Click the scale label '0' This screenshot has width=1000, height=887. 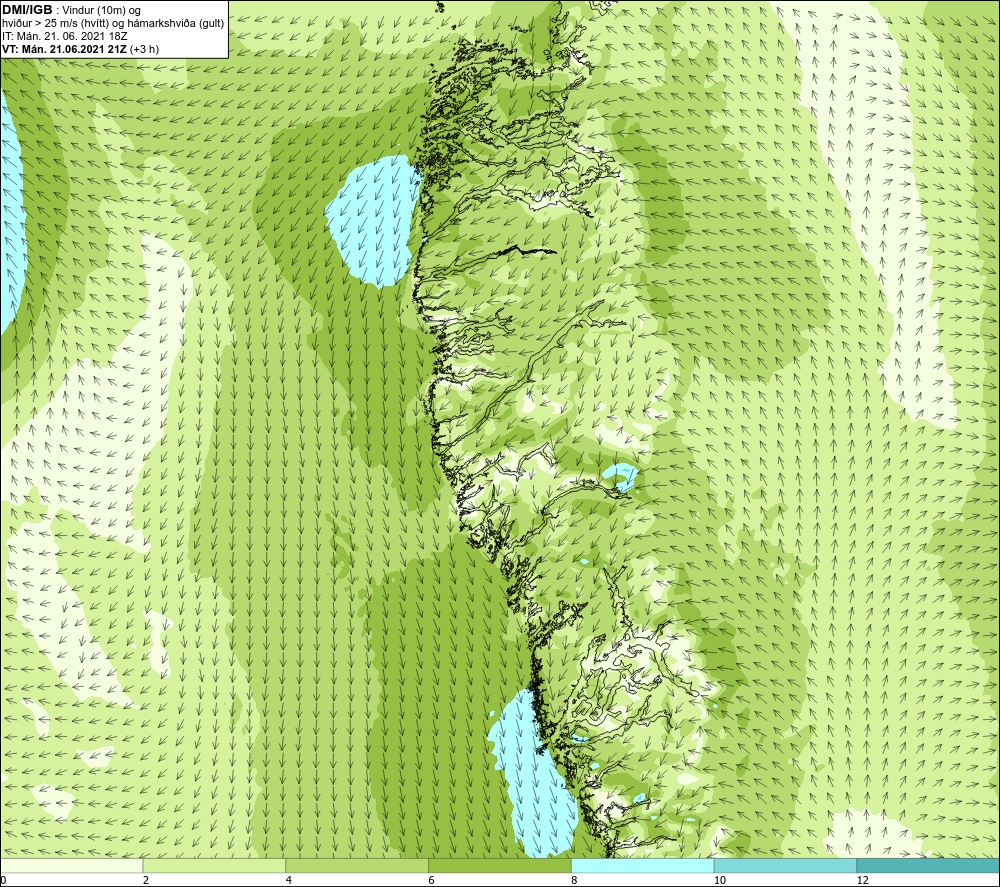3,880
